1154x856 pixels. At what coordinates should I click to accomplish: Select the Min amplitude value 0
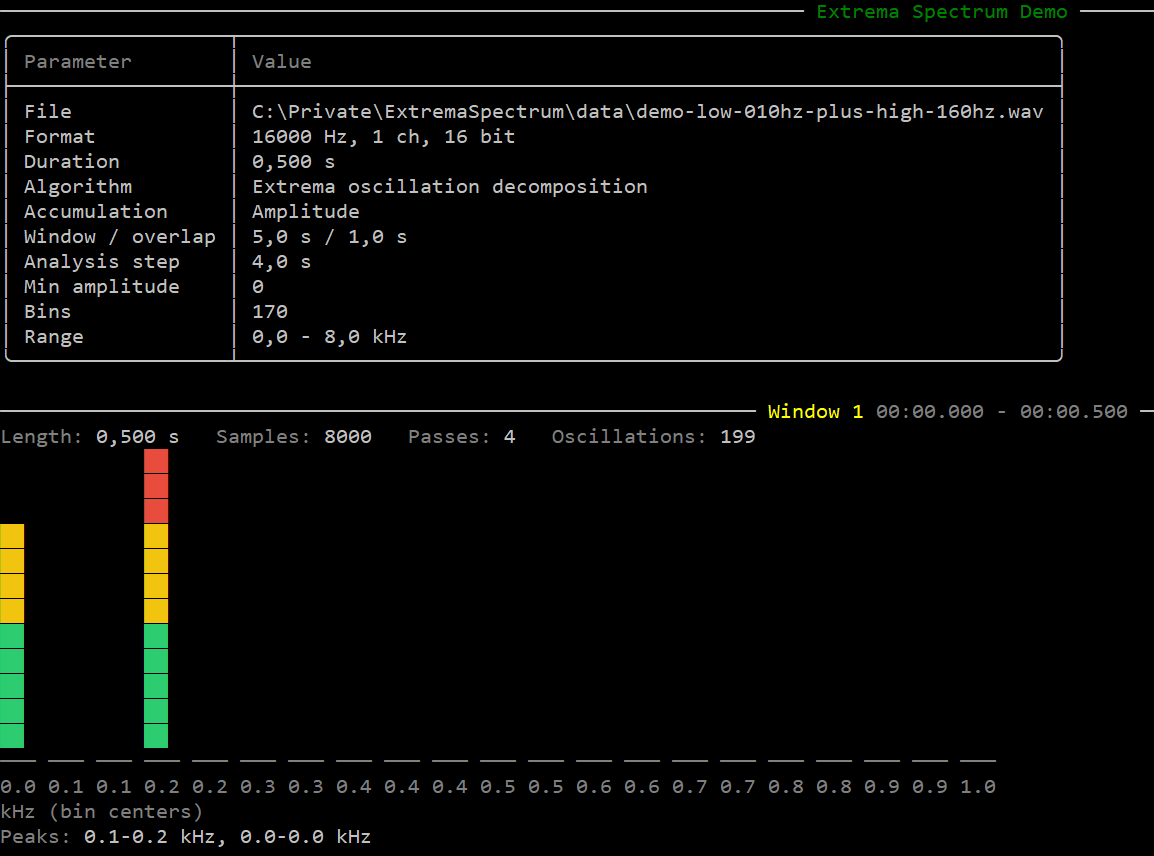point(258,287)
